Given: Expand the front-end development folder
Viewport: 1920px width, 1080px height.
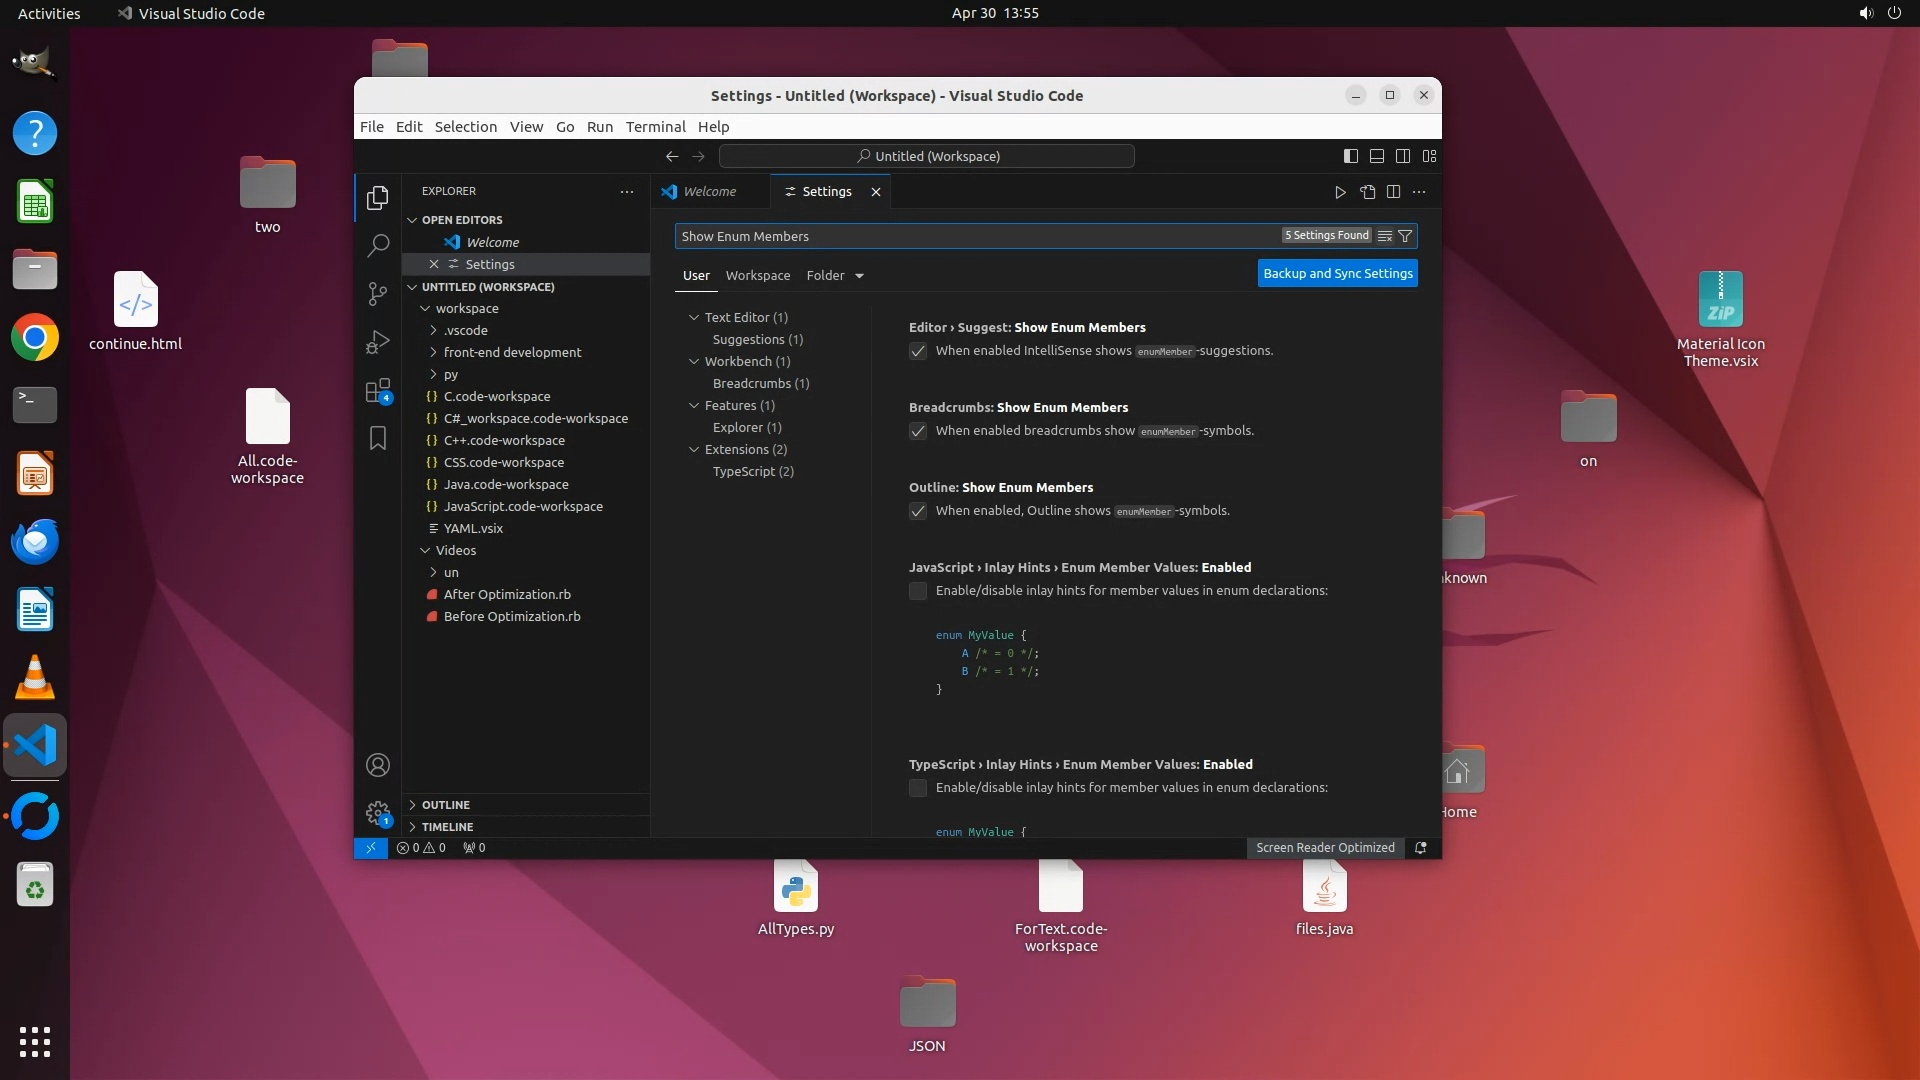Looking at the screenshot, I should [512, 352].
